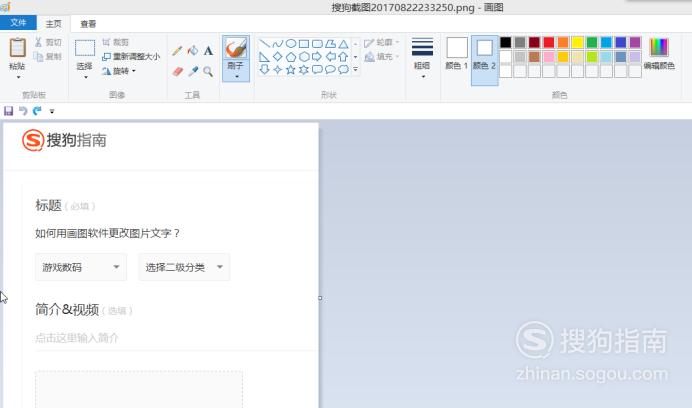Image resolution: width=692 pixels, height=408 pixels.
Task: Click the Redo arrow in quick access toolbar
Action: pyautogui.click(x=38, y=111)
